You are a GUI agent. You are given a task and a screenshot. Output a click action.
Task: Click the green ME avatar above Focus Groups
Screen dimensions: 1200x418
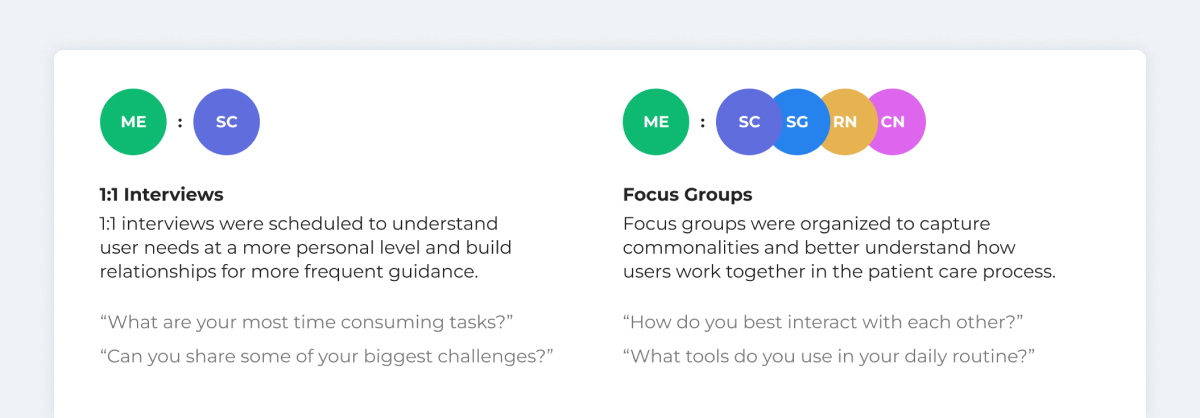[656, 122]
